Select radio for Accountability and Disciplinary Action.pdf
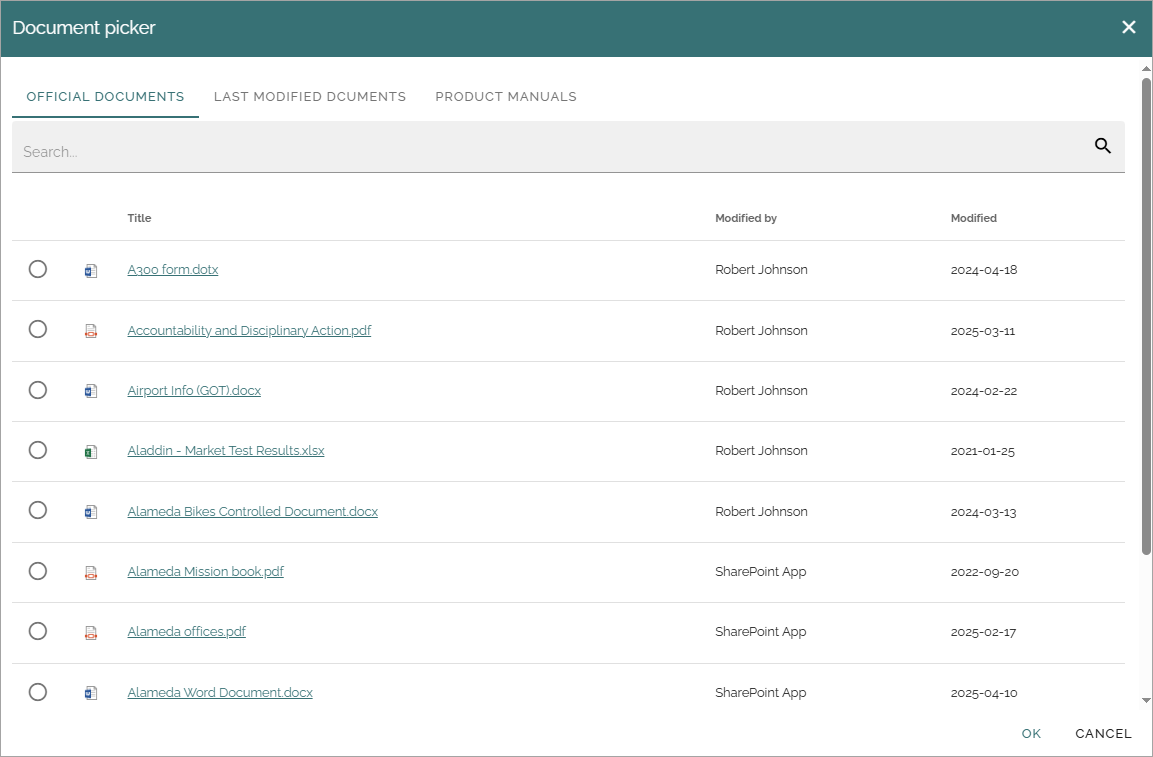 coord(38,330)
